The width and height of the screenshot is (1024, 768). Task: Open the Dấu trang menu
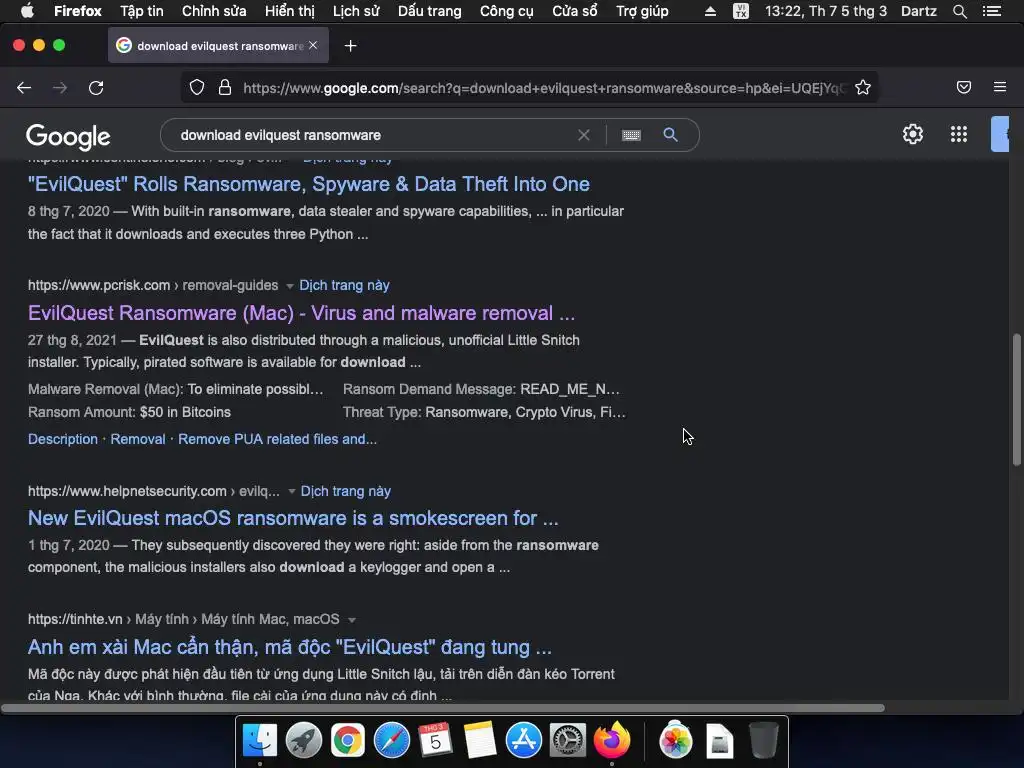click(x=430, y=11)
